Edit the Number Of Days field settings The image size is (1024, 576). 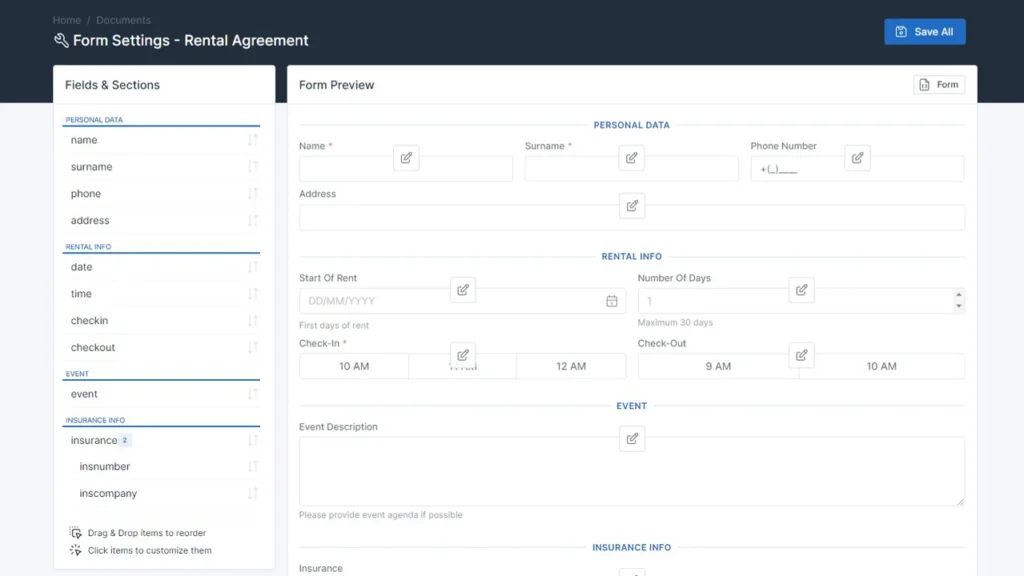coord(801,290)
